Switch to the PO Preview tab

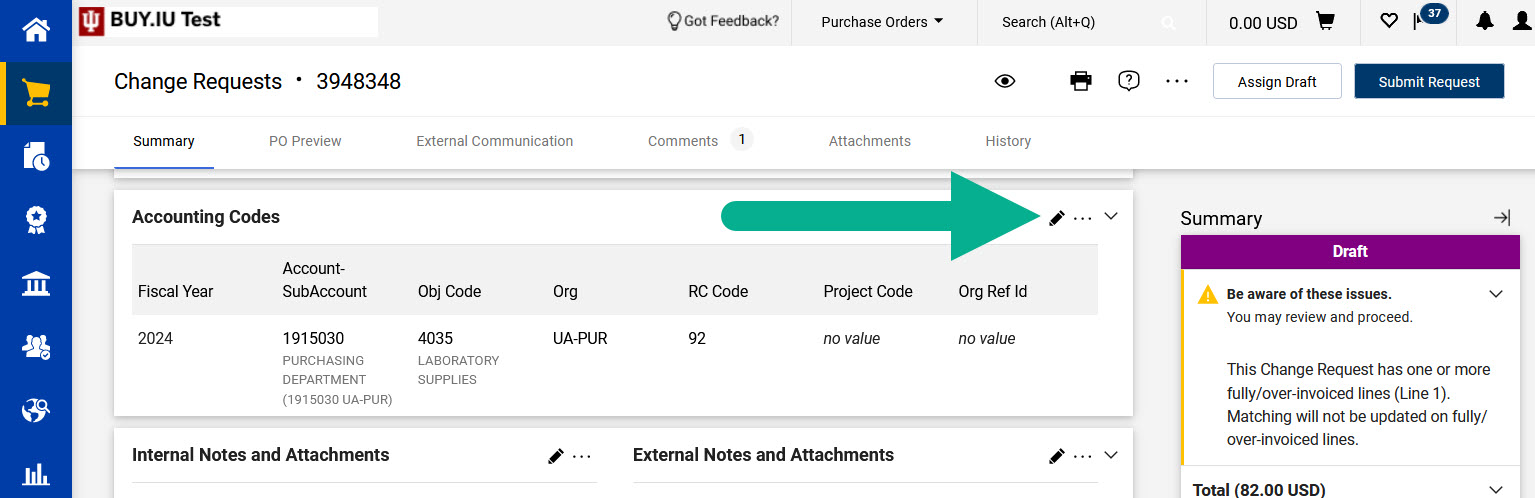tap(305, 141)
